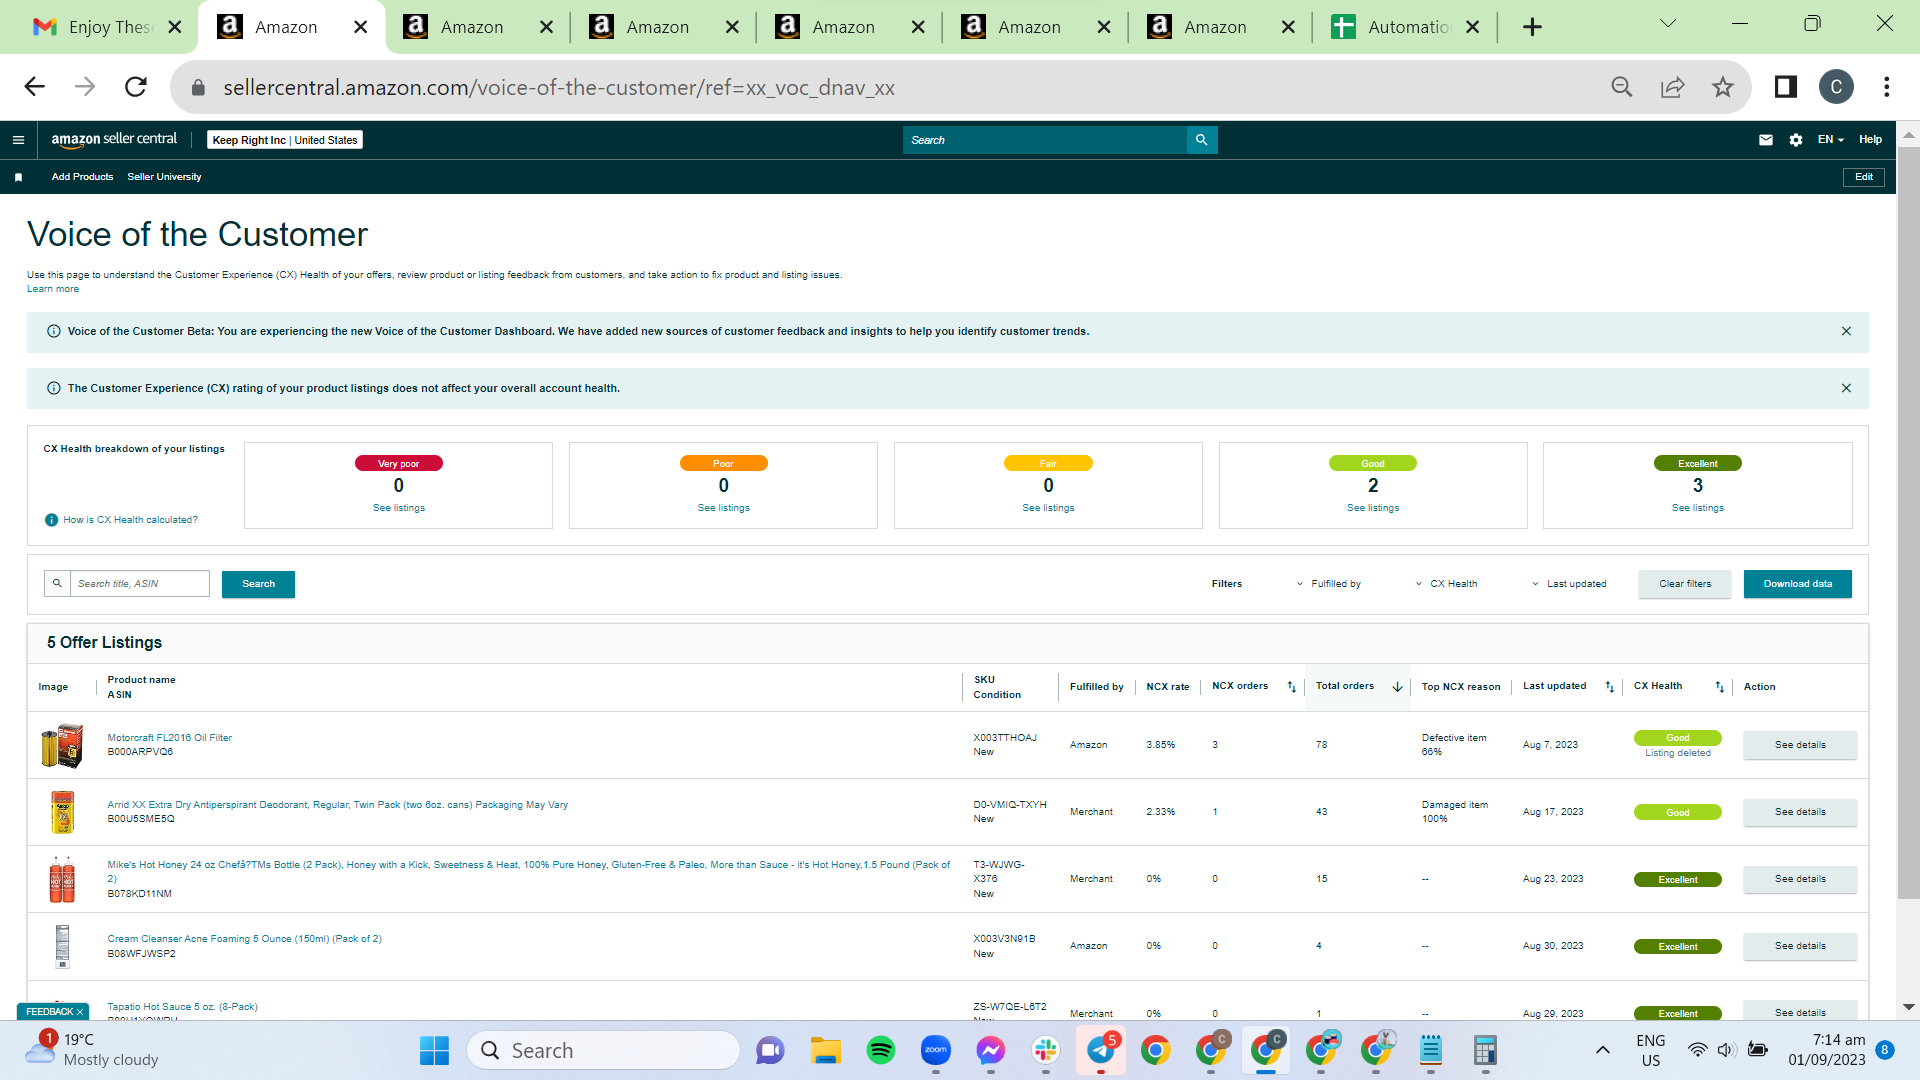Sort listings by Total orders
1920x1080 pixels.
coord(1397,687)
